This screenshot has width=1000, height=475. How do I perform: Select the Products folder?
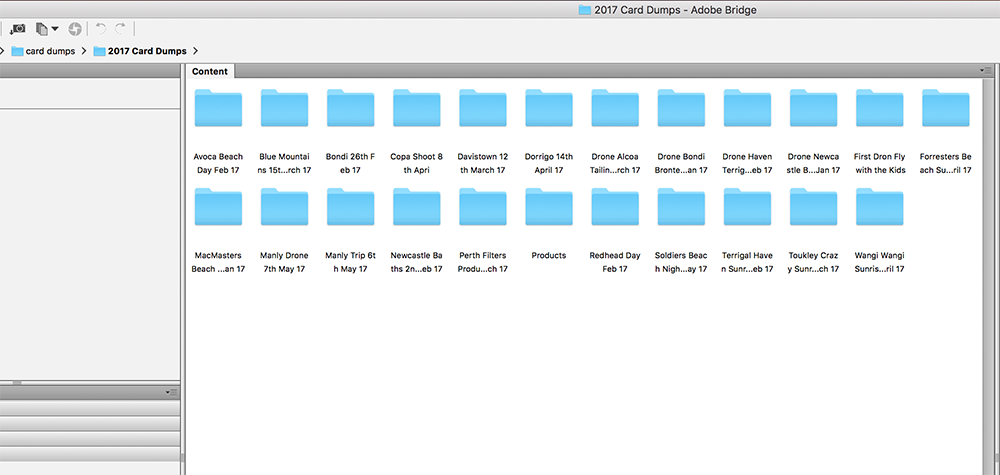(x=549, y=207)
